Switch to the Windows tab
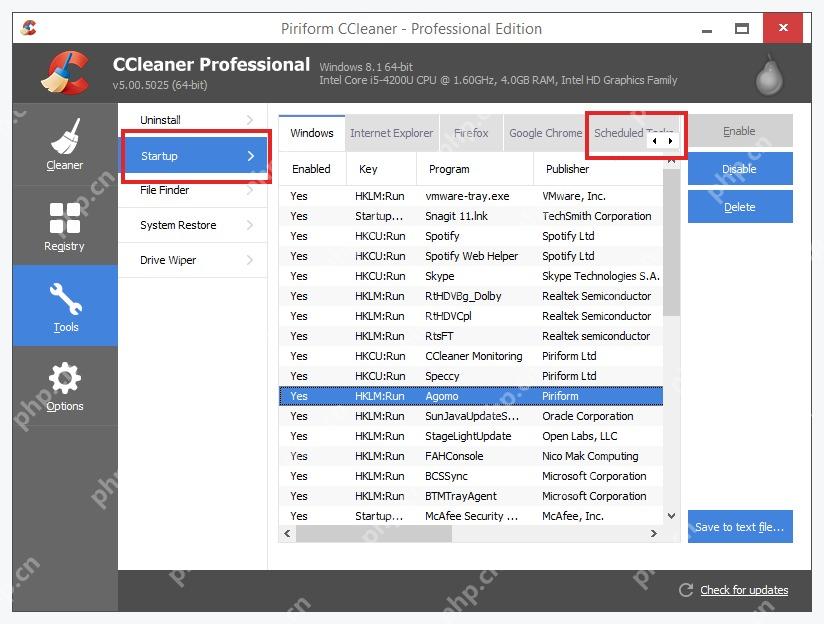Viewport: 824px width, 624px height. click(x=312, y=133)
